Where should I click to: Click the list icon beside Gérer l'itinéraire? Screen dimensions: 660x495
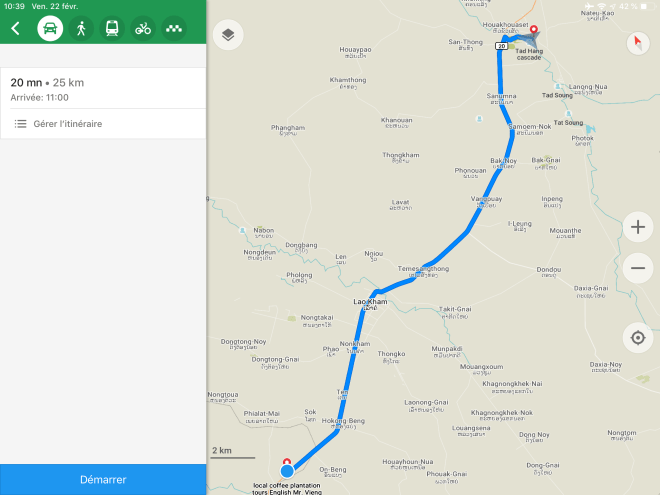(x=20, y=124)
